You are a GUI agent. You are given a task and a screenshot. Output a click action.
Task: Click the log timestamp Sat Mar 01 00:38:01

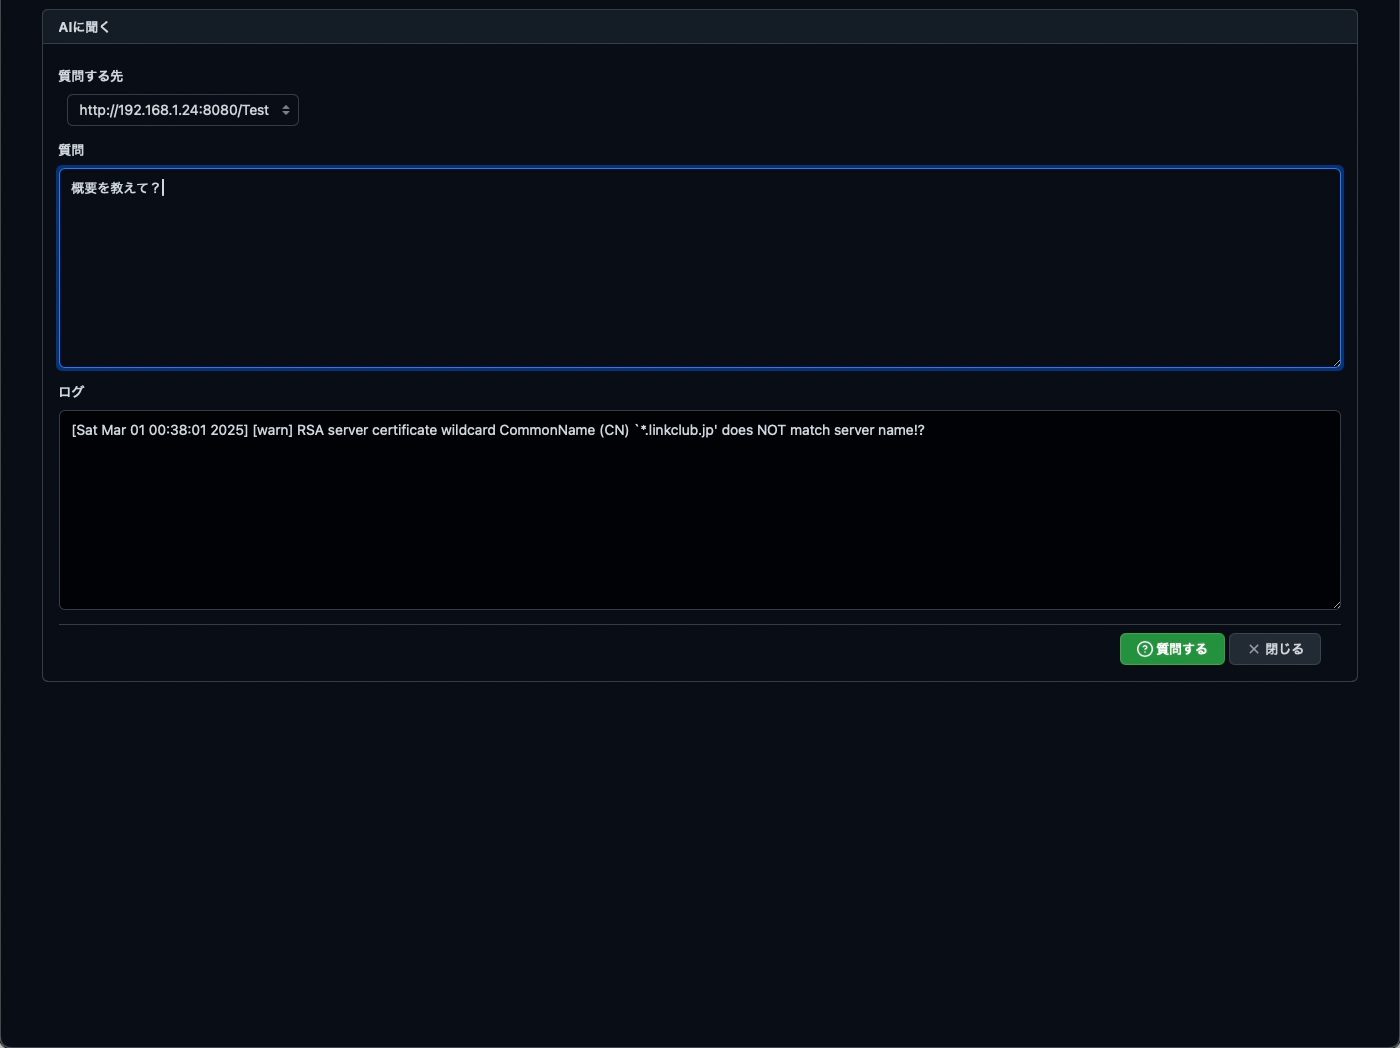(x=160, y=430)
